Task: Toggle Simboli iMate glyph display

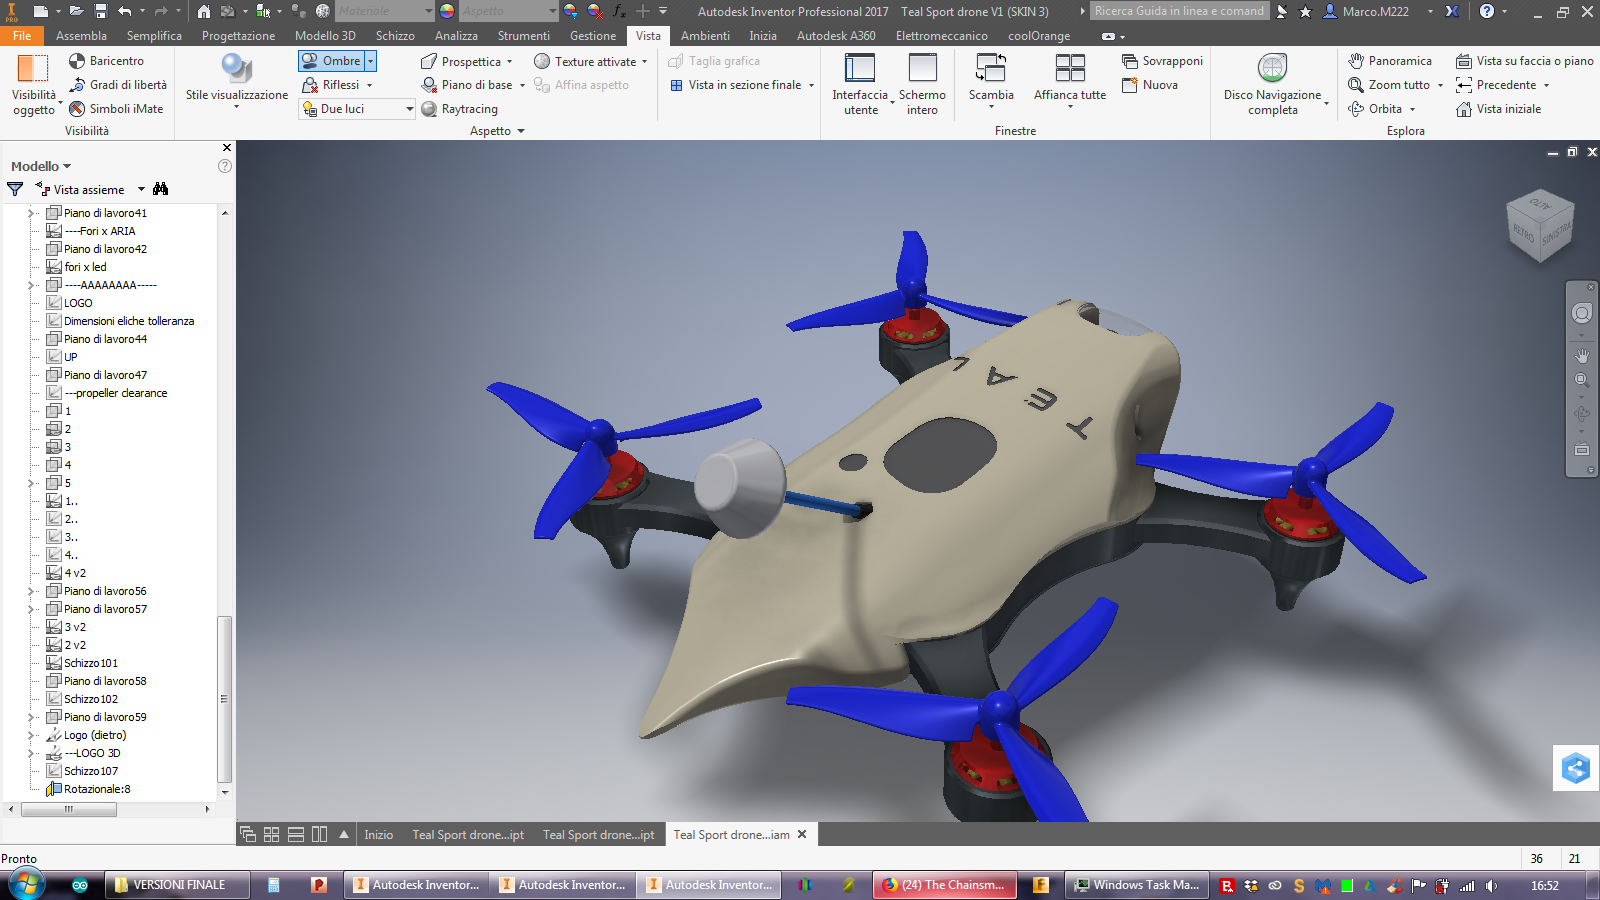Action: pos(115,109)
